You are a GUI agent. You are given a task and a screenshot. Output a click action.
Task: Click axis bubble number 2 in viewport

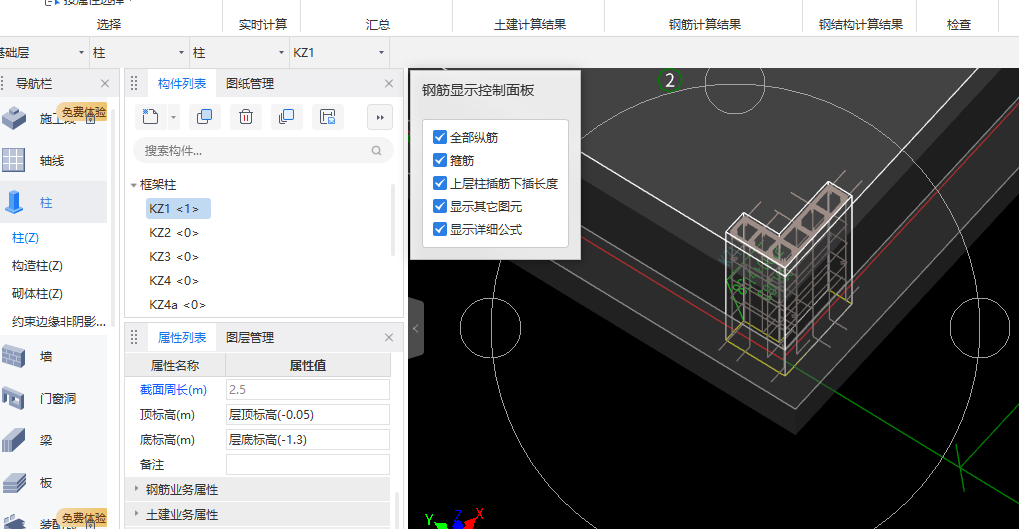pos(669,81)
